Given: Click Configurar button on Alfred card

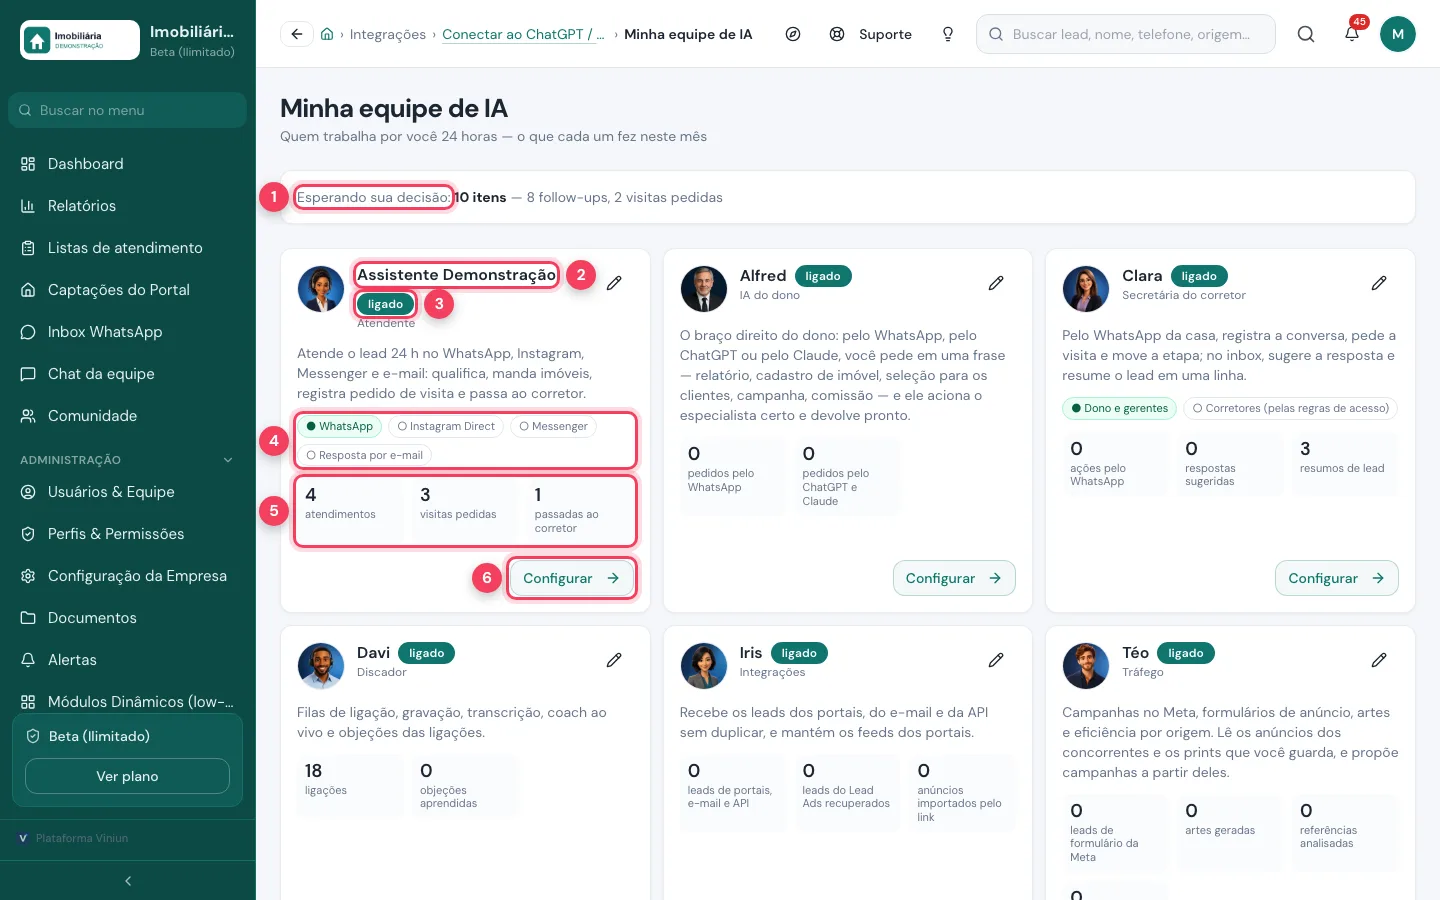Looking at the screenshot, I should [954, 578].
